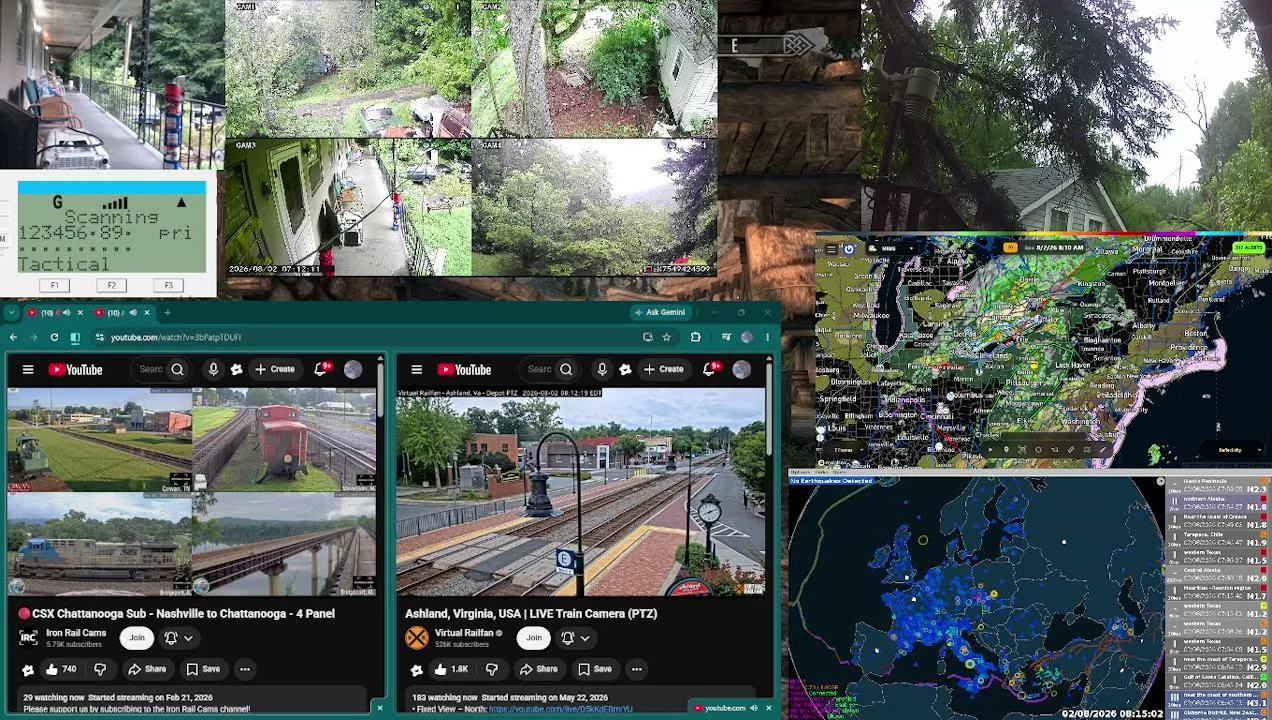Go back in browser history

click(13, 337)
